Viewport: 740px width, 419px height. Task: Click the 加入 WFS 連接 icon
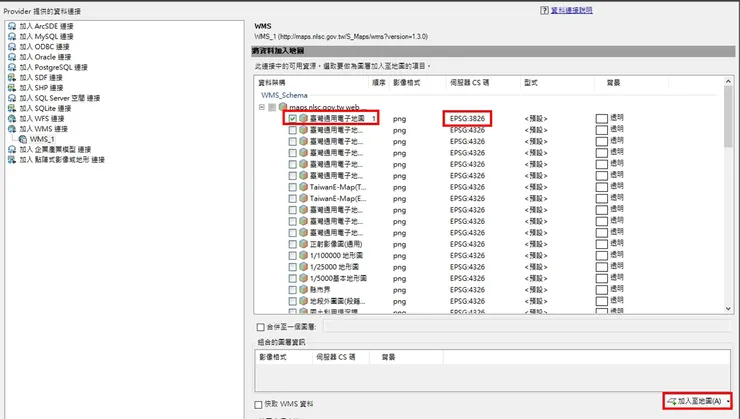[x=12, y=118]
